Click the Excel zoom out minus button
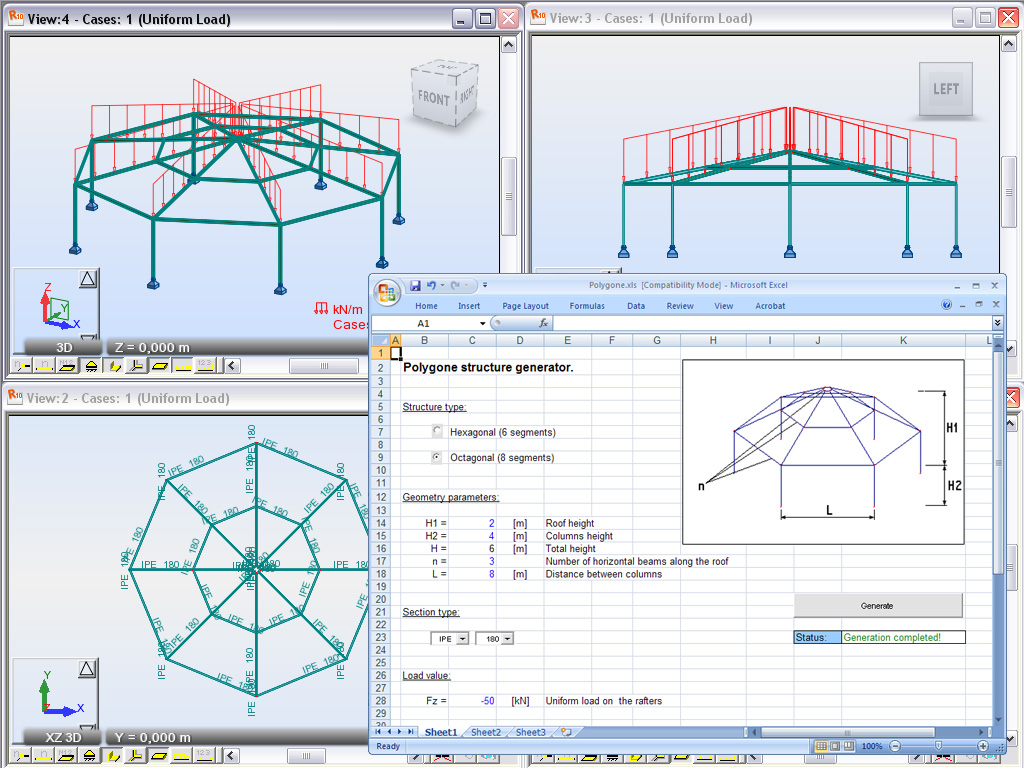 tap(895, 746)
